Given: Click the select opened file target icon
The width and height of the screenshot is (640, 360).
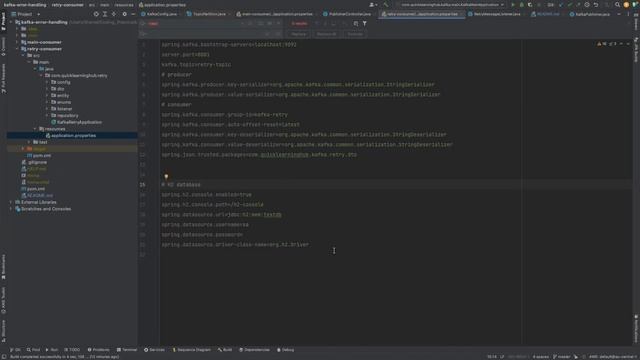Looking at the screenshot, I should click(x=96, y=14).
